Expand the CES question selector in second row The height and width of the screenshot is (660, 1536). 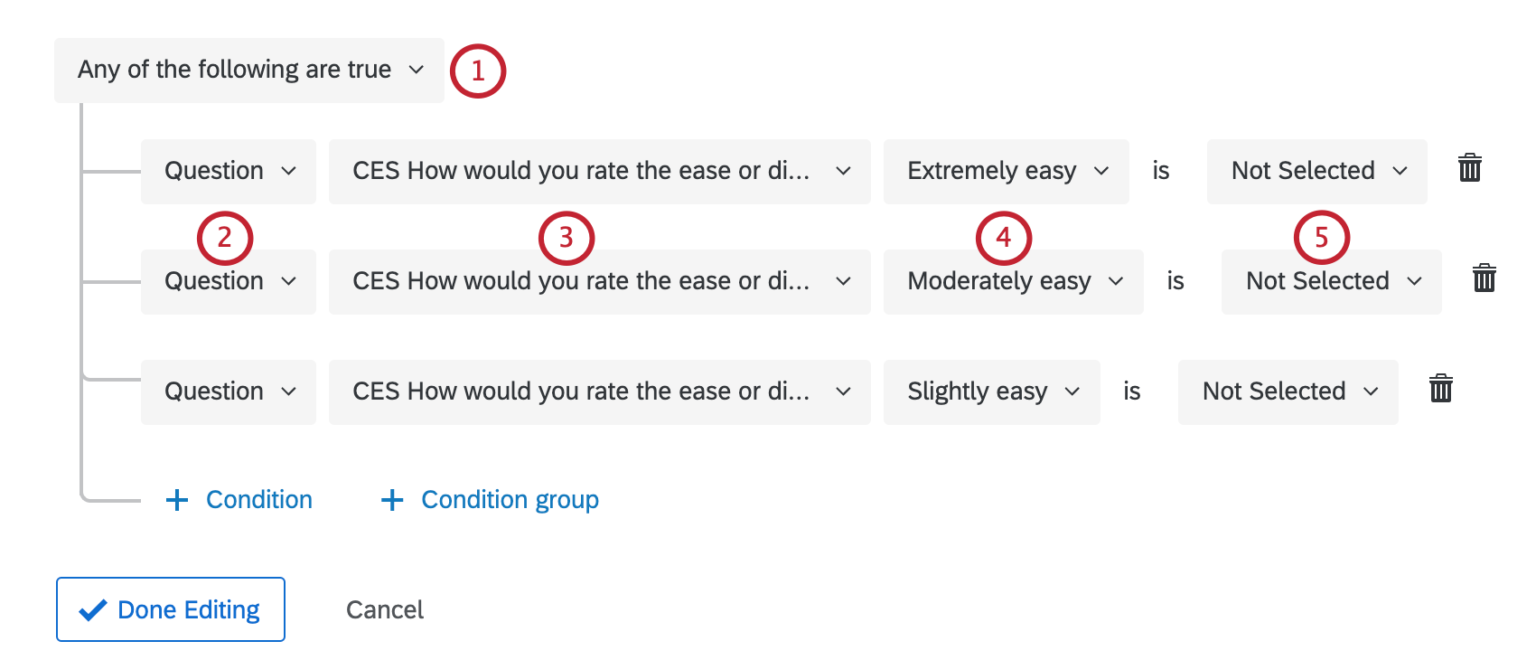pyautogui.click(x=599, y=281)
